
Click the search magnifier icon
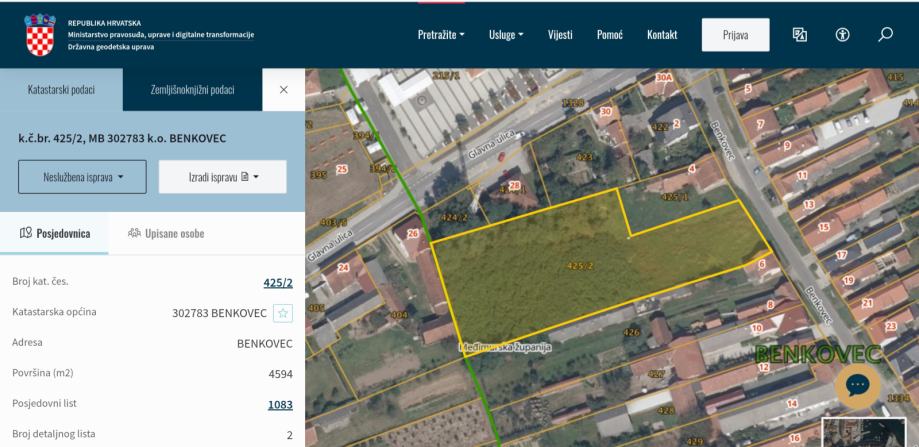885,35
